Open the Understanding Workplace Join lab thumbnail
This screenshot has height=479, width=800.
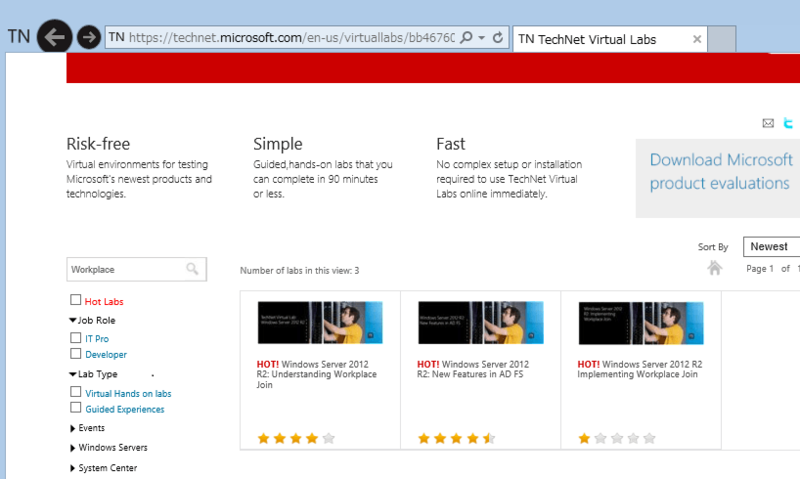pos(320,322)
